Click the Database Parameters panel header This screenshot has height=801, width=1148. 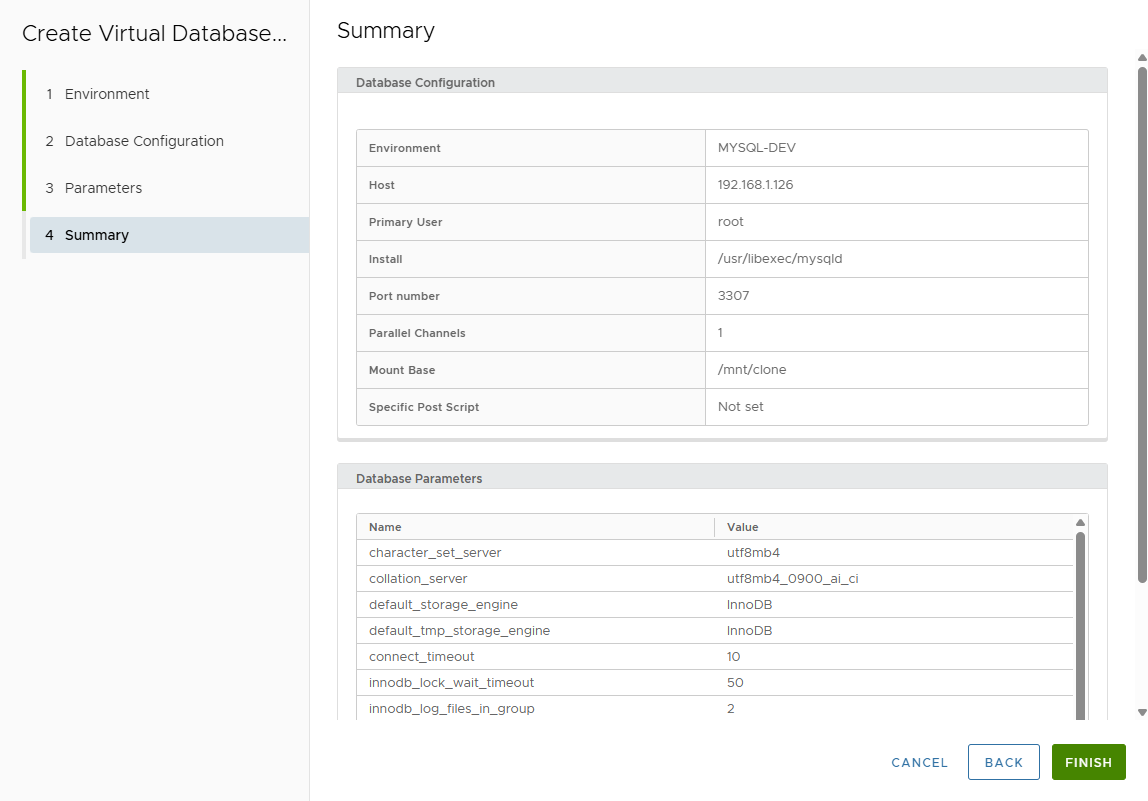(419, 479)
